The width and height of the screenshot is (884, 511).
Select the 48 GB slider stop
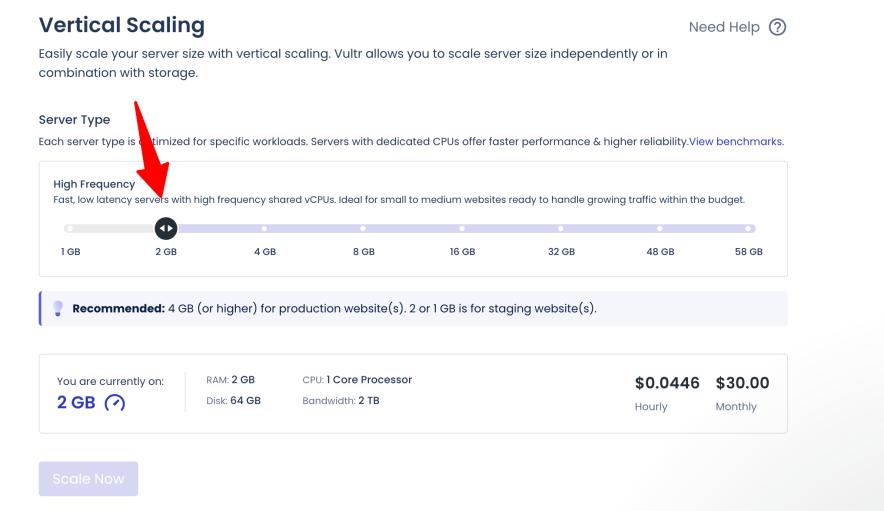click(660, 228)
